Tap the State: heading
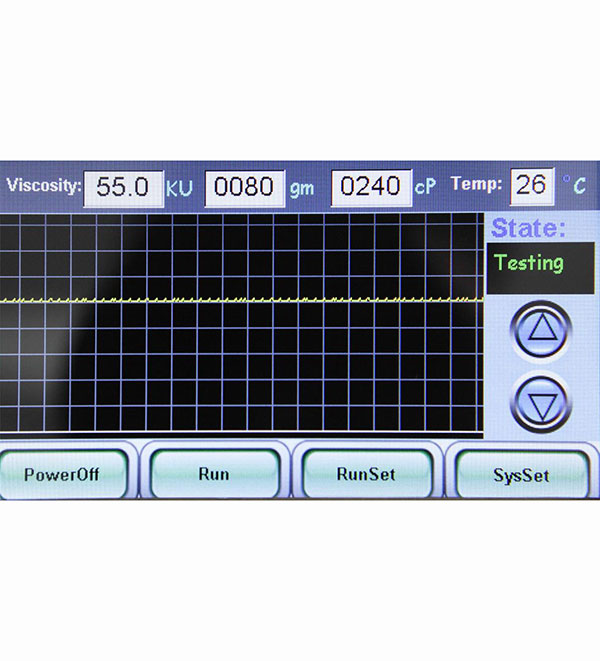 528,228
